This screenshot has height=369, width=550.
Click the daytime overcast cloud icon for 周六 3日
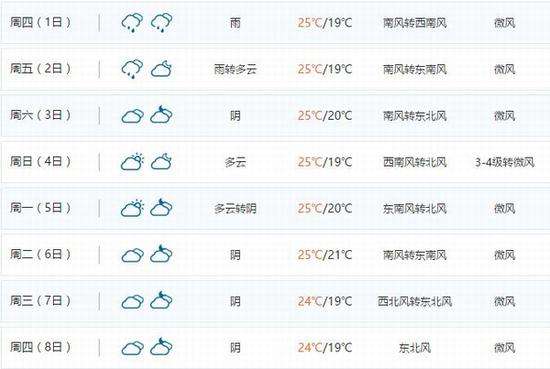133,115
